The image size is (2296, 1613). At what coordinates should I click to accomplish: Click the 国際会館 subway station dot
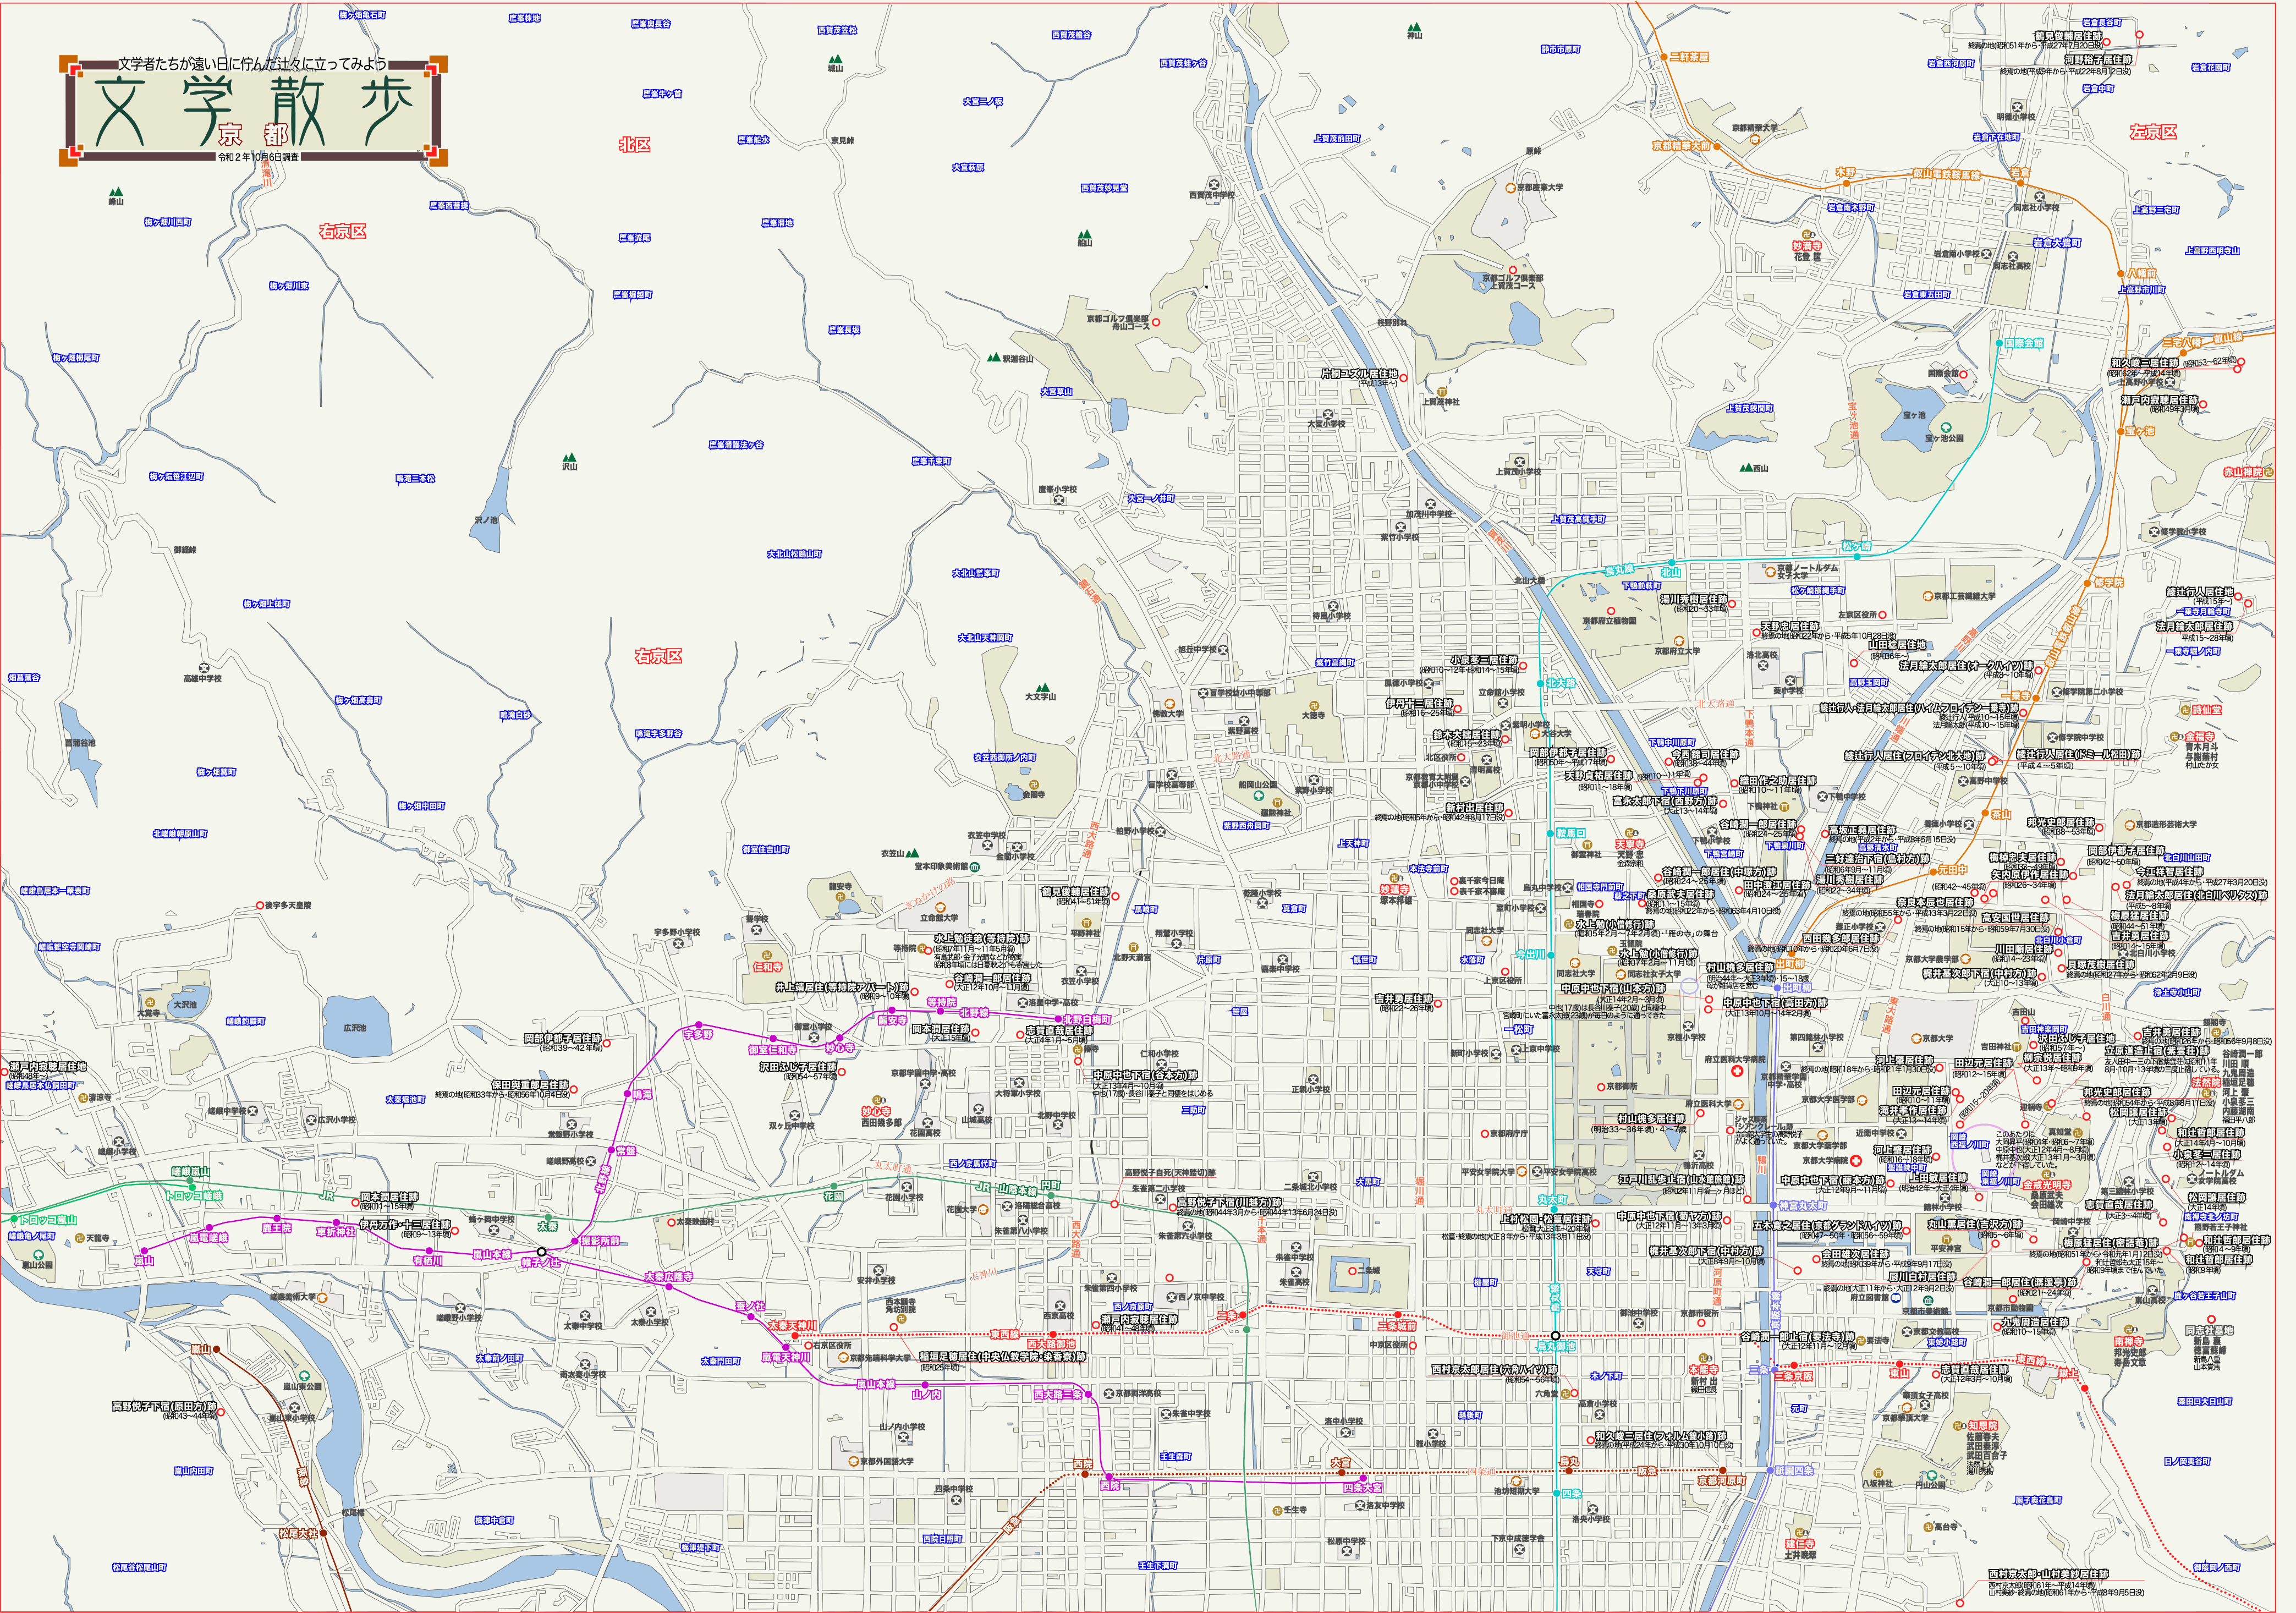(1998, 343)
